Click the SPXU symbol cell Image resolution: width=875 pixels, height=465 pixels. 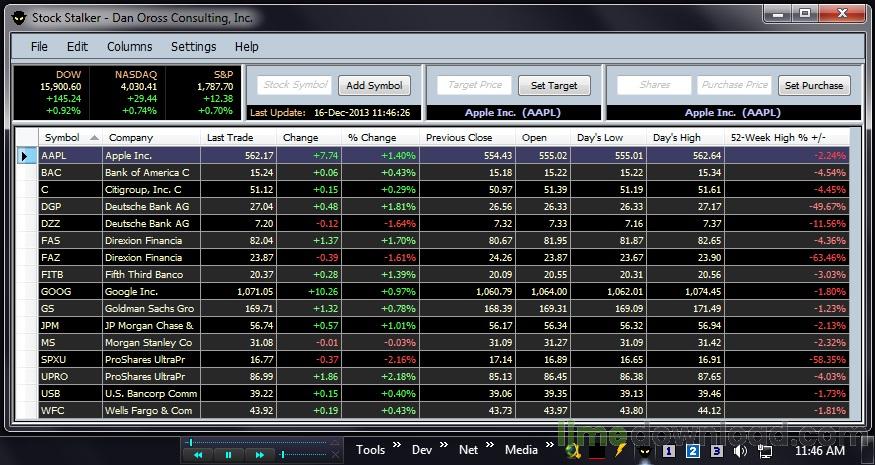pos(70,359)
